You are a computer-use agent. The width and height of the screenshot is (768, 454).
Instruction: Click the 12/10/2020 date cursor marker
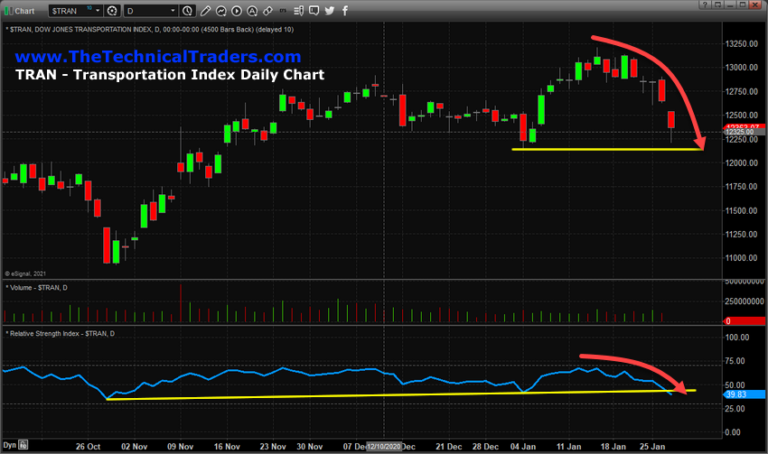point(386,444)
